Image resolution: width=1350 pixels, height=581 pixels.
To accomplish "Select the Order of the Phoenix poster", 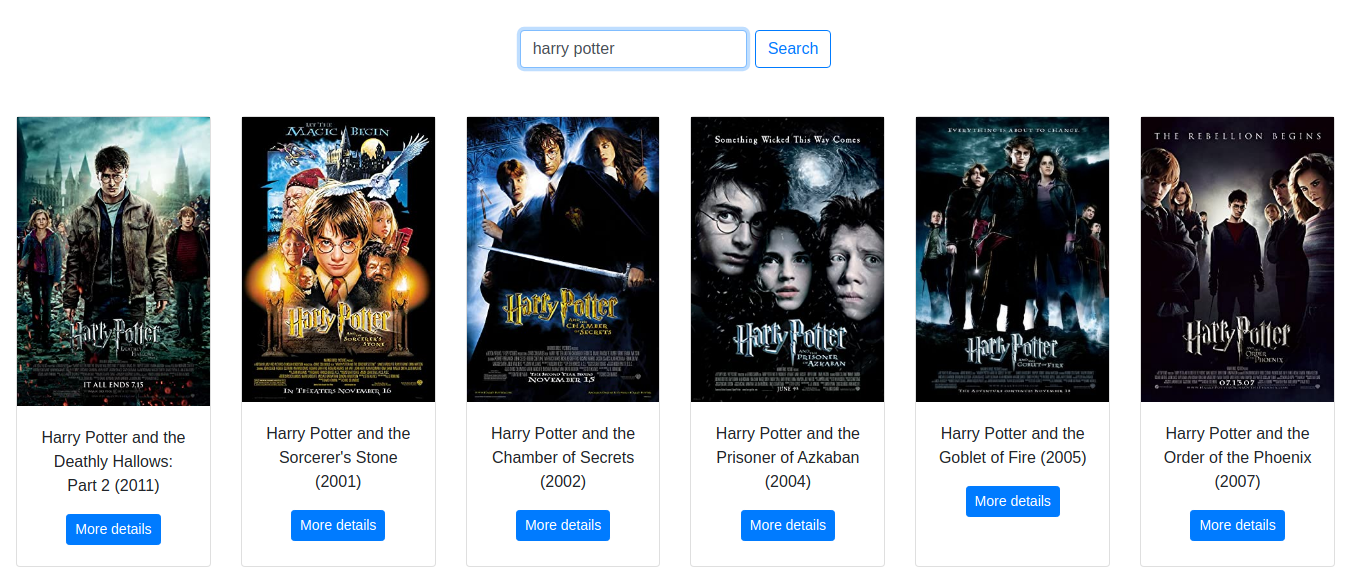I will [x=1237, y=259].
